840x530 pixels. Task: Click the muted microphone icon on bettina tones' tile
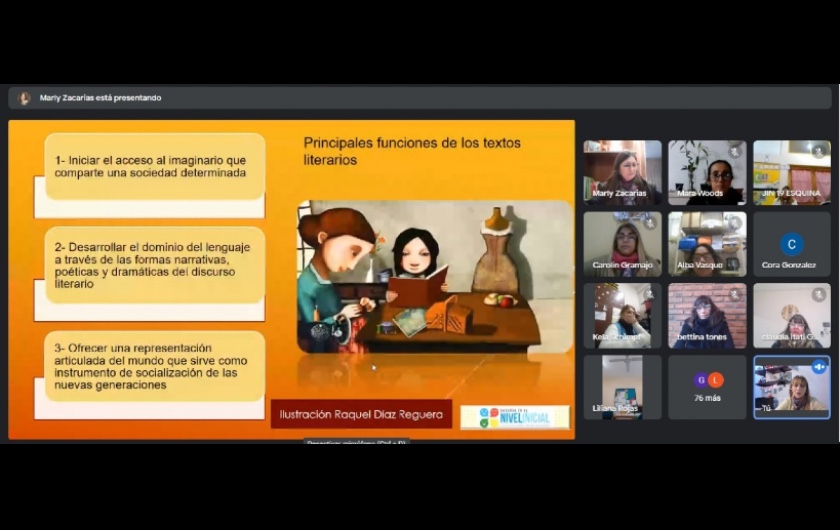tap(734, 294)
